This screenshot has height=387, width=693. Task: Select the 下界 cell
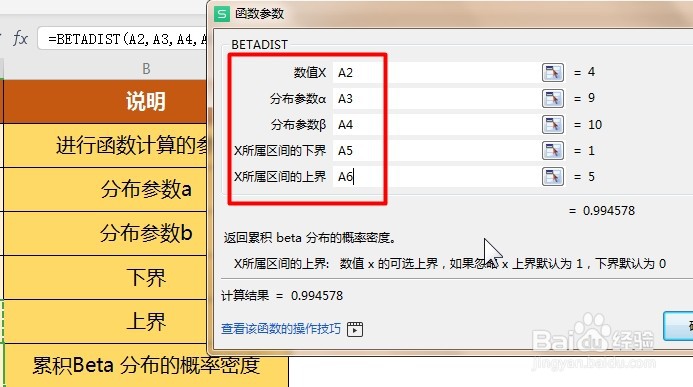coord(105,277)
